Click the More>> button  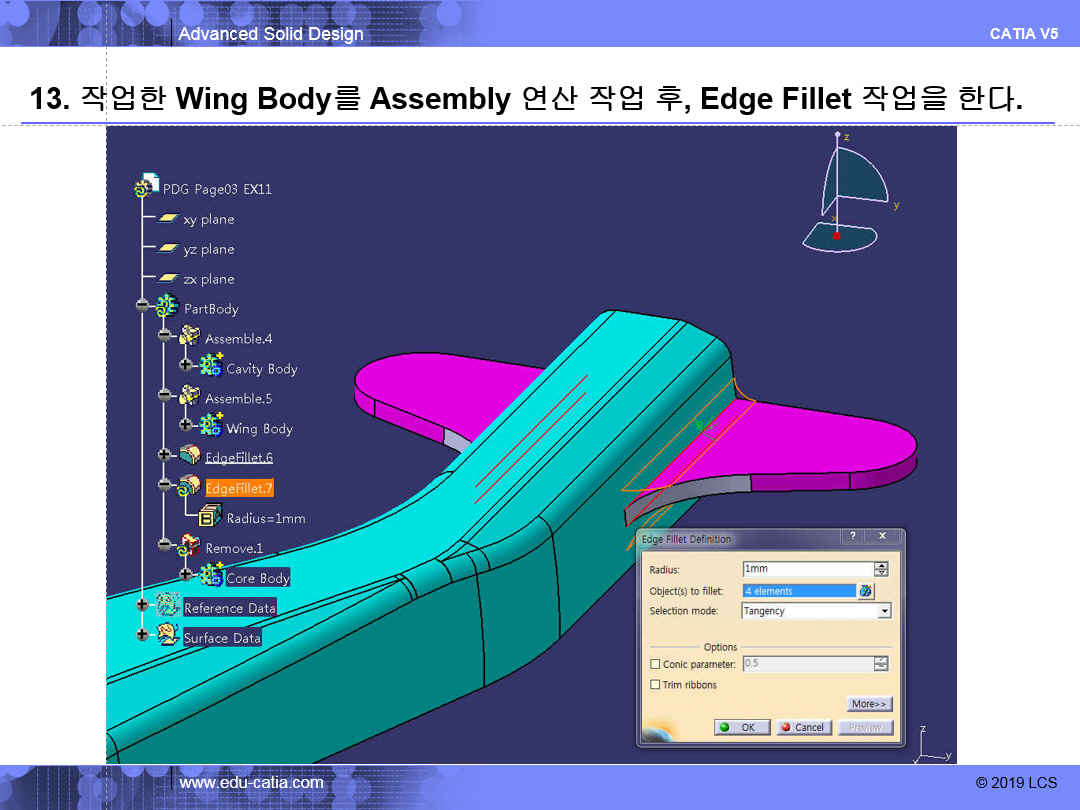[869, 704]
